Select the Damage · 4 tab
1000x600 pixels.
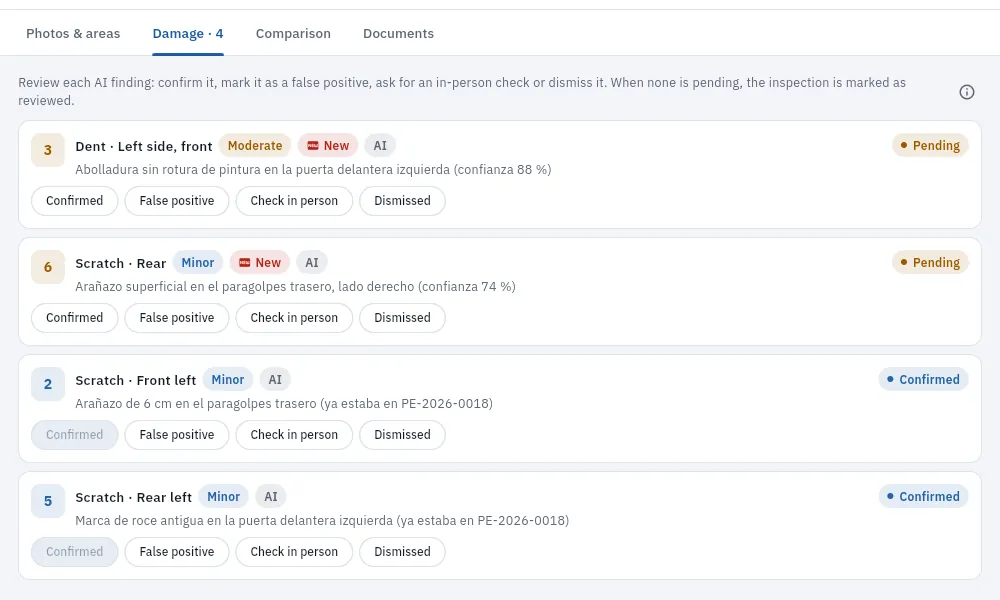188,33
